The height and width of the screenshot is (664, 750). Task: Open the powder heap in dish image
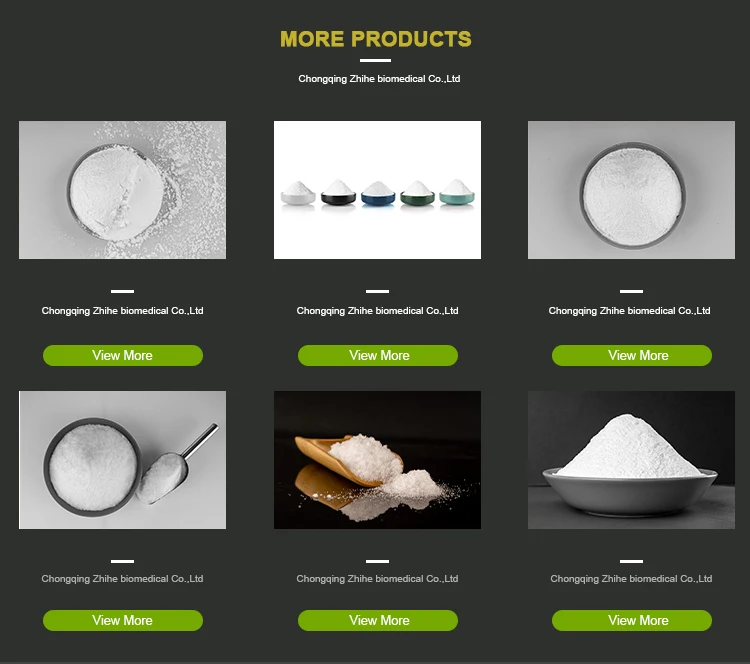click(631, 460)
